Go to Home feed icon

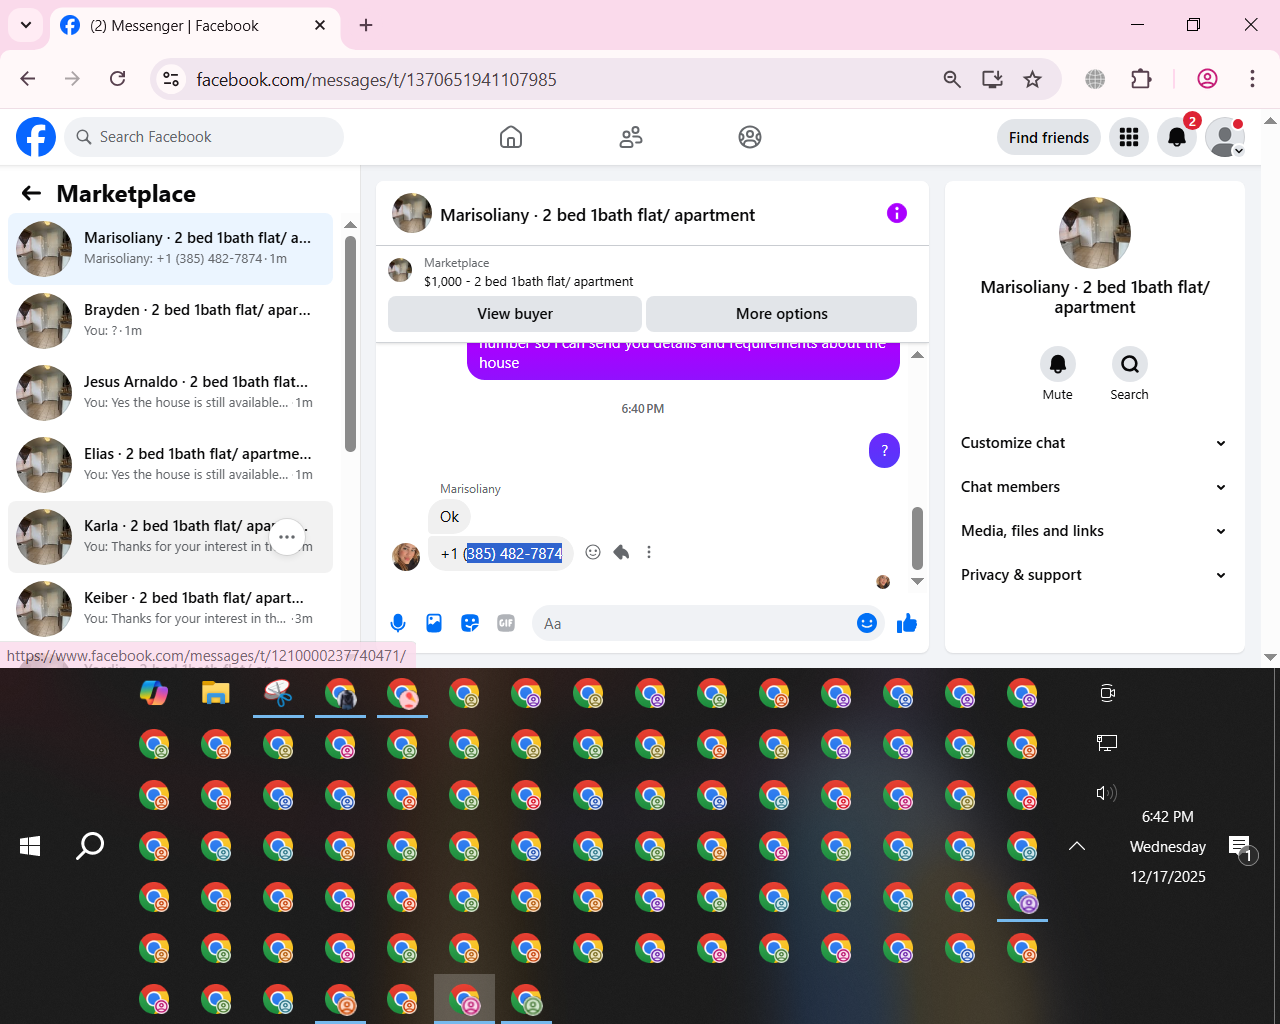point(511,137)
